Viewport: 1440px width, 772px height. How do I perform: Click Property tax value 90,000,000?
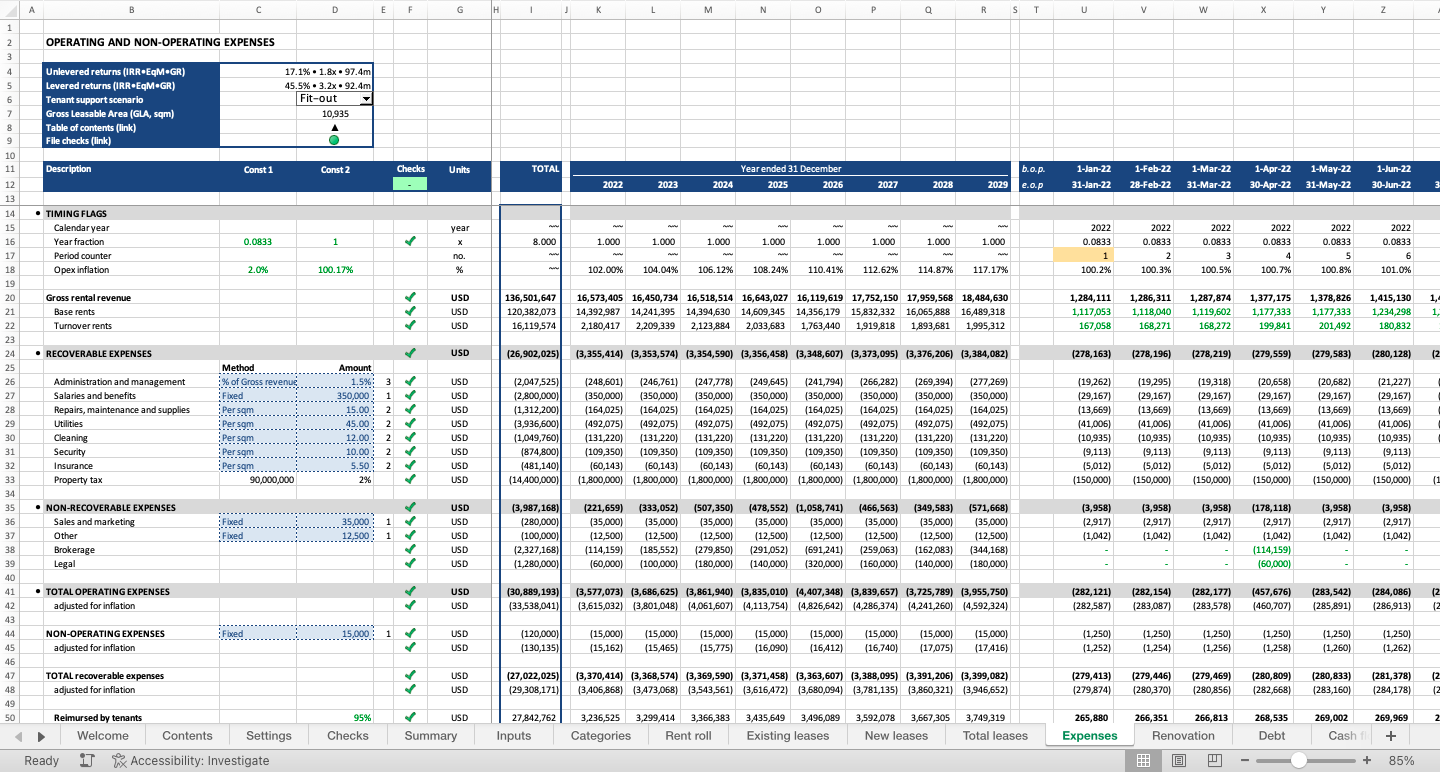258,480
